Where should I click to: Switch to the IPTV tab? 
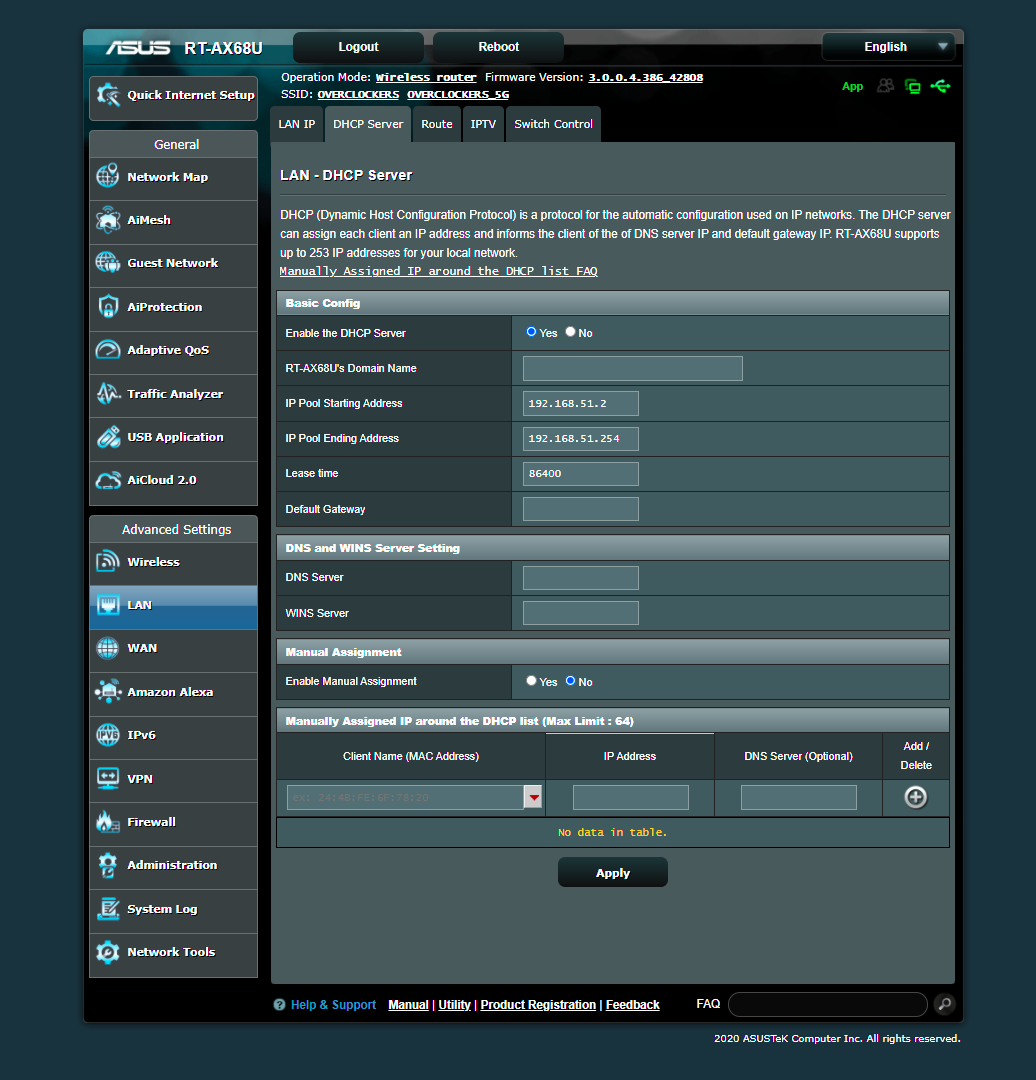click(x=483, y=124)
